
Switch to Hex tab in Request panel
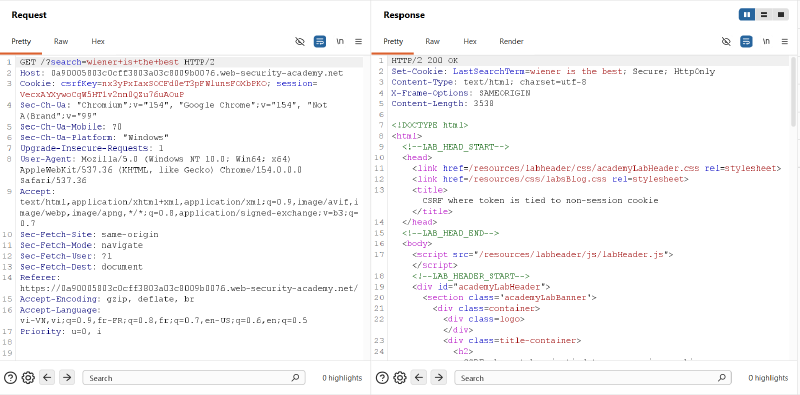(x=98, y=41)
